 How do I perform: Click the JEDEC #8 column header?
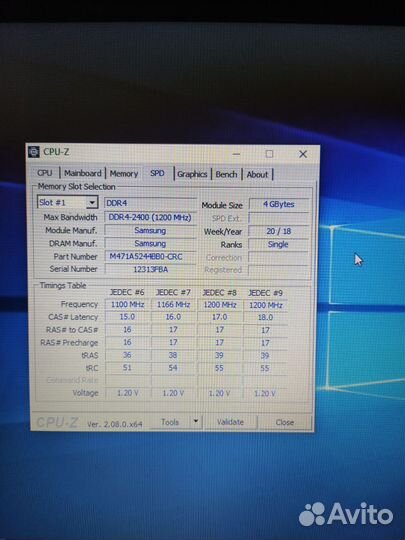click(219, 293)
